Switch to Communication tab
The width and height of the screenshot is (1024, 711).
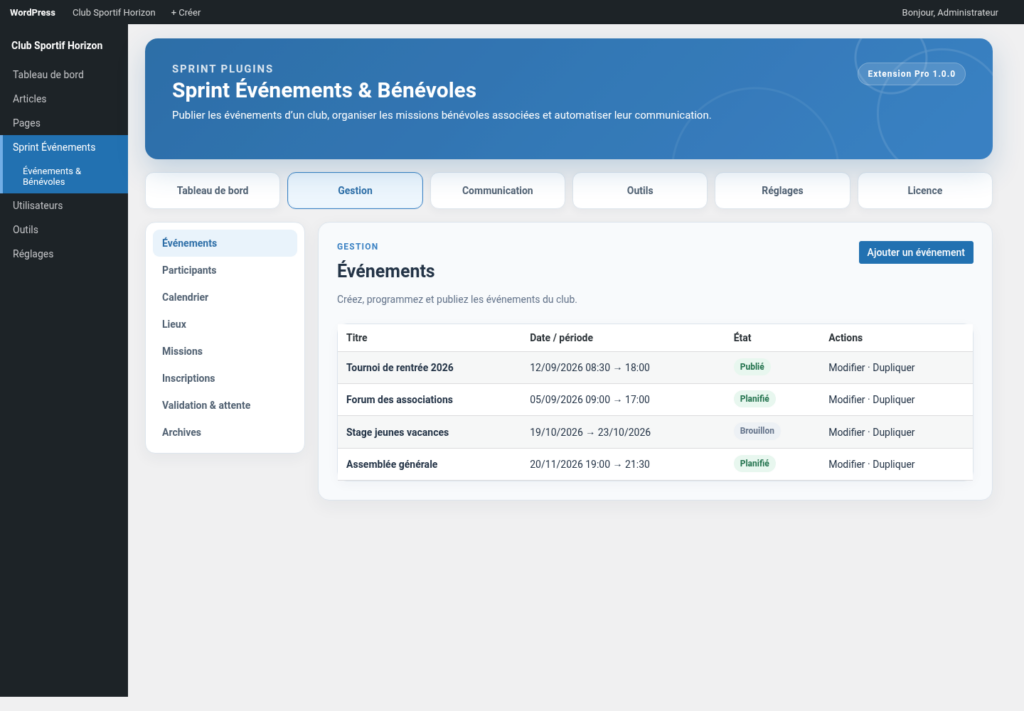click(497, 191)
